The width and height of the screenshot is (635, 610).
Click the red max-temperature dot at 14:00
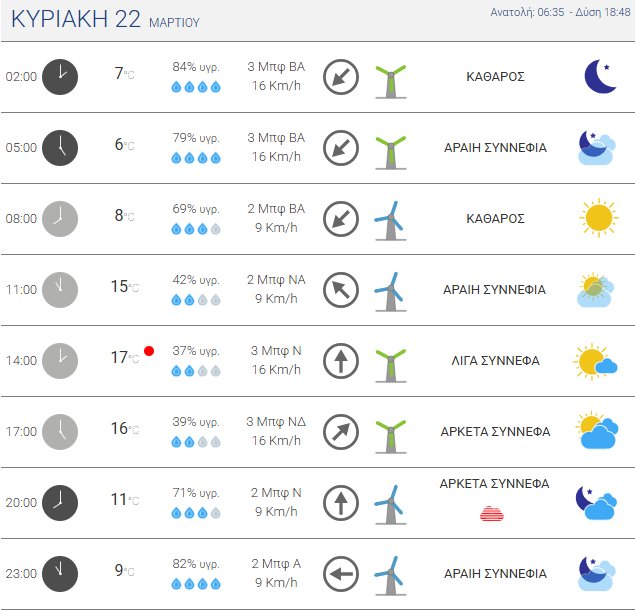(149, 351)
